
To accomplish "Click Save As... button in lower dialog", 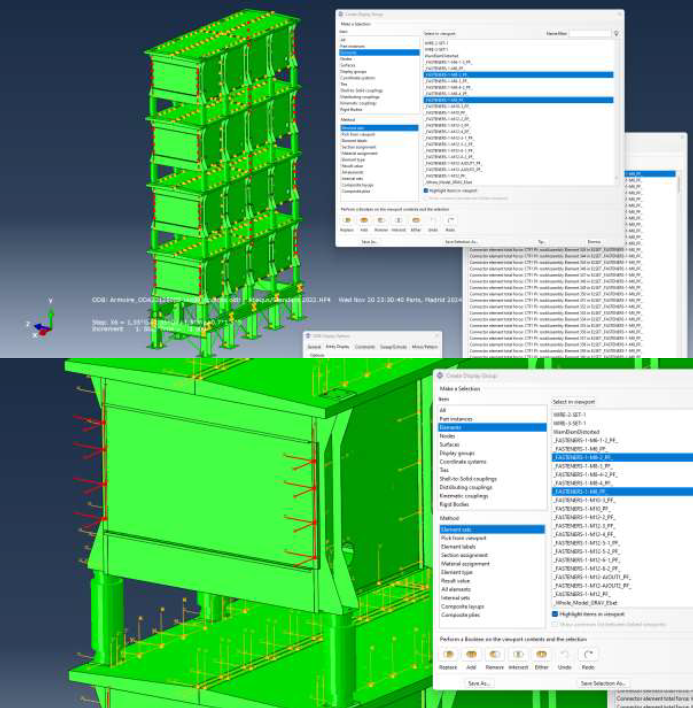I will pyautogui.click(x=479, y=683).
